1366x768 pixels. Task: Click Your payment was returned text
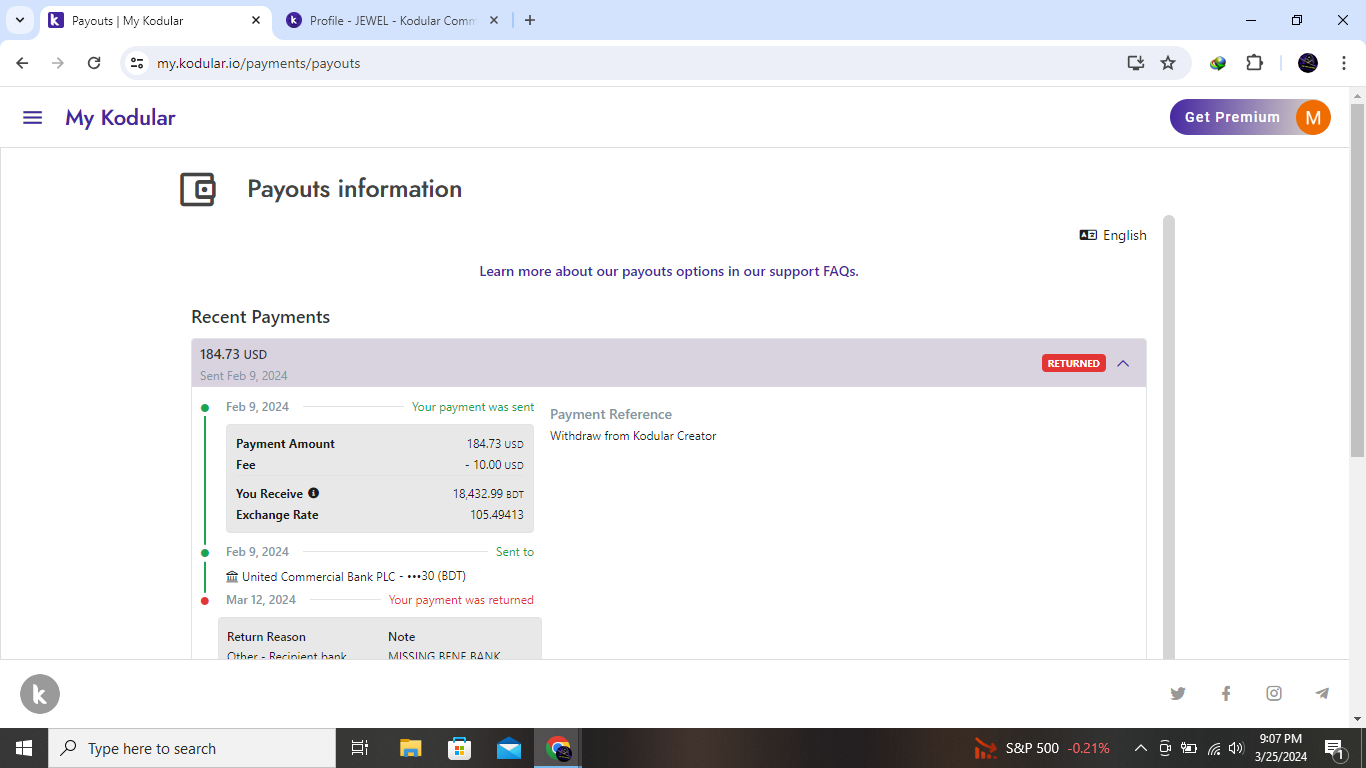(x=461, y=600)
